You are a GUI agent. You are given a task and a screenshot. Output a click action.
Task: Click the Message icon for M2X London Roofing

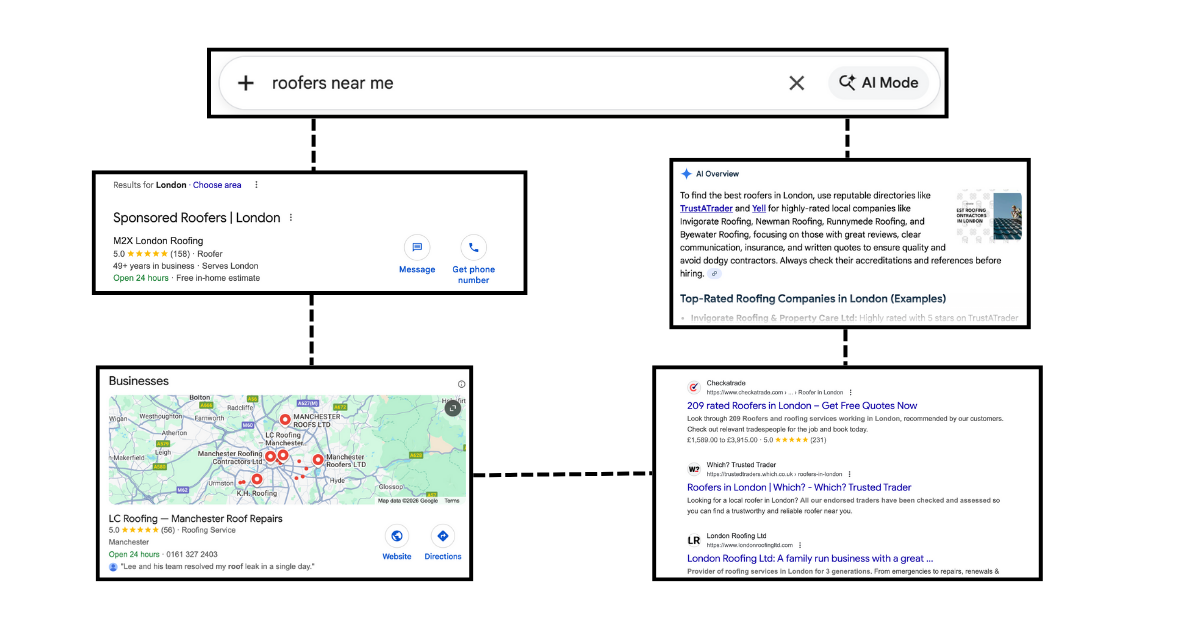[418, 247]
